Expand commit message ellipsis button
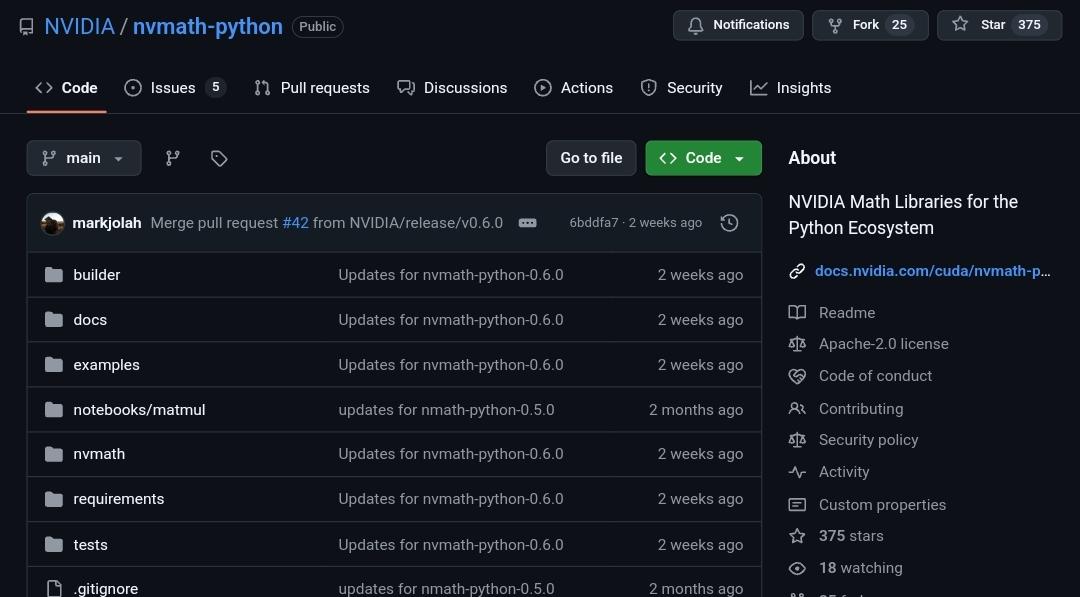 [x=528, y=223]
